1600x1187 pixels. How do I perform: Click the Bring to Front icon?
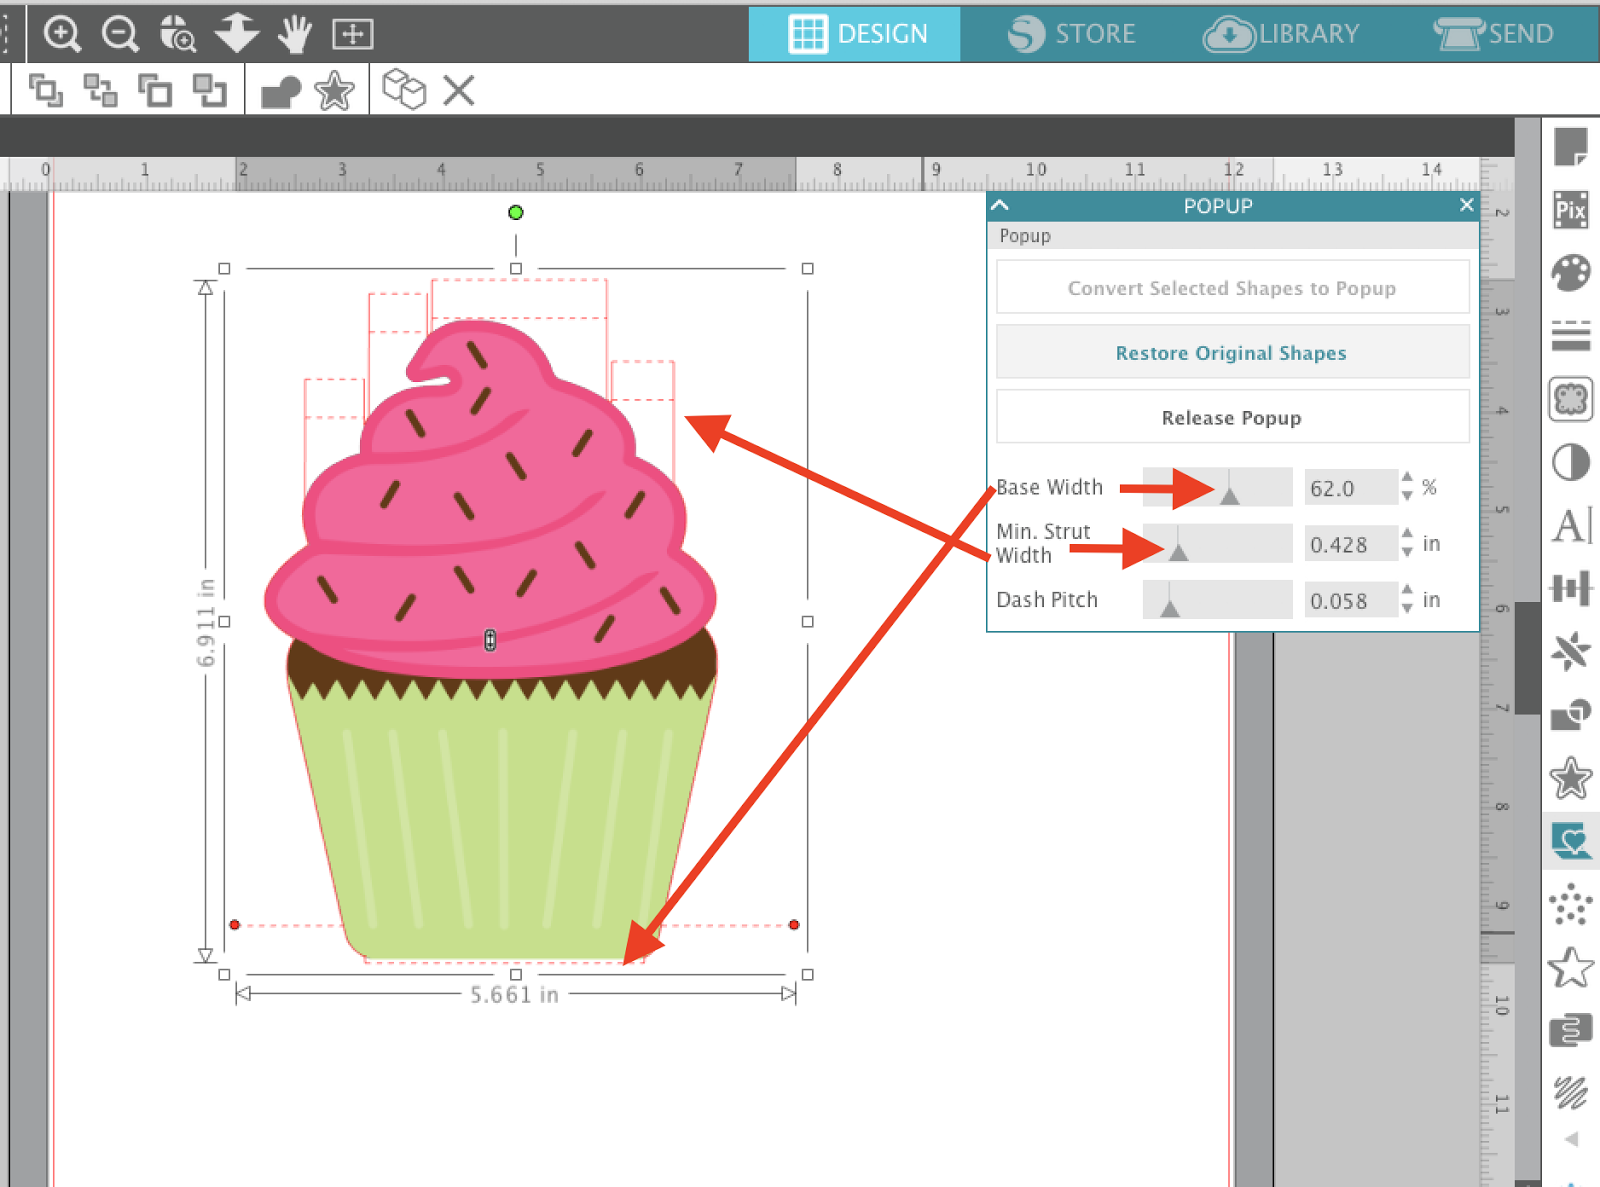pyautogui.click(x=46, y=91)
